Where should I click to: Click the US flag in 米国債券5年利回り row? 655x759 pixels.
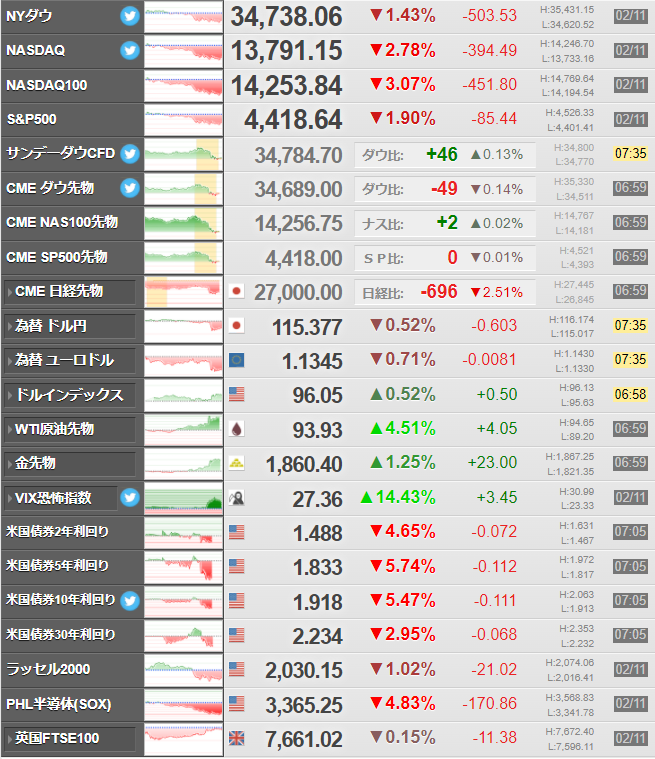[x=236, y=566]
